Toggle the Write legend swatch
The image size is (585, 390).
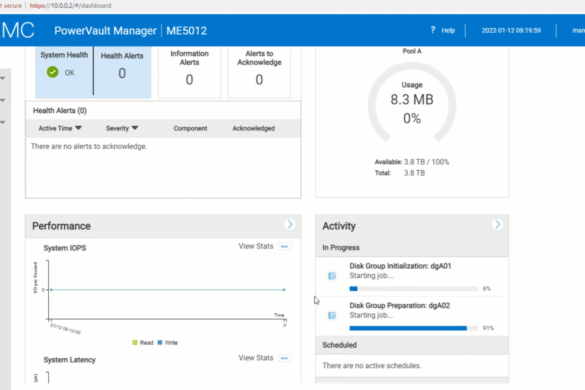coord(160,343)
